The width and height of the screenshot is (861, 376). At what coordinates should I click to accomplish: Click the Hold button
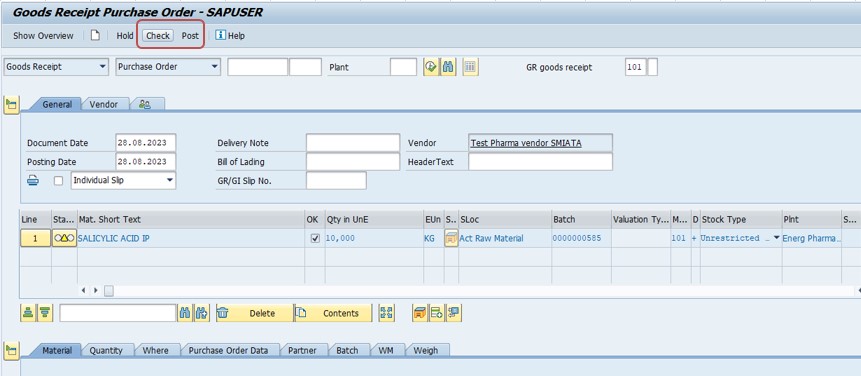pyautogui.click(x=125, y=36)
